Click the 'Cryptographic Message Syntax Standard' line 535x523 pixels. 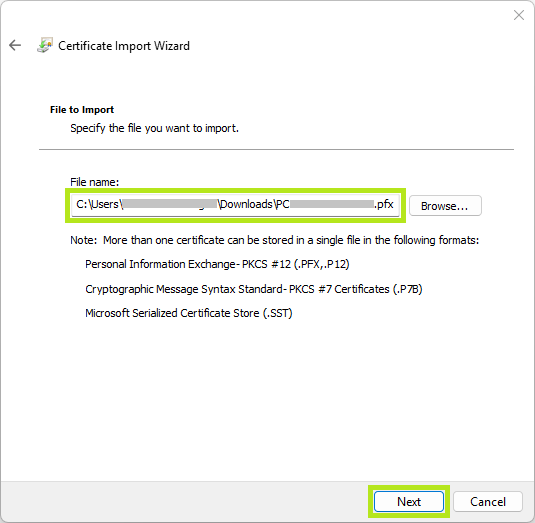(x=254, y=289)
